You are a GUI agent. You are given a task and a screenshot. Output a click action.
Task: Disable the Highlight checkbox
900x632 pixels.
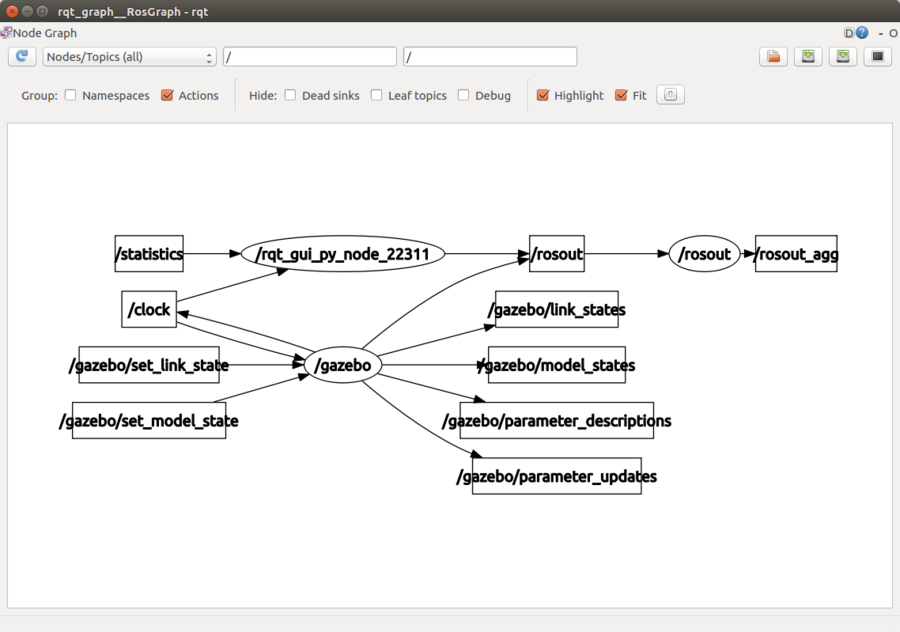[x=543, y=95]
